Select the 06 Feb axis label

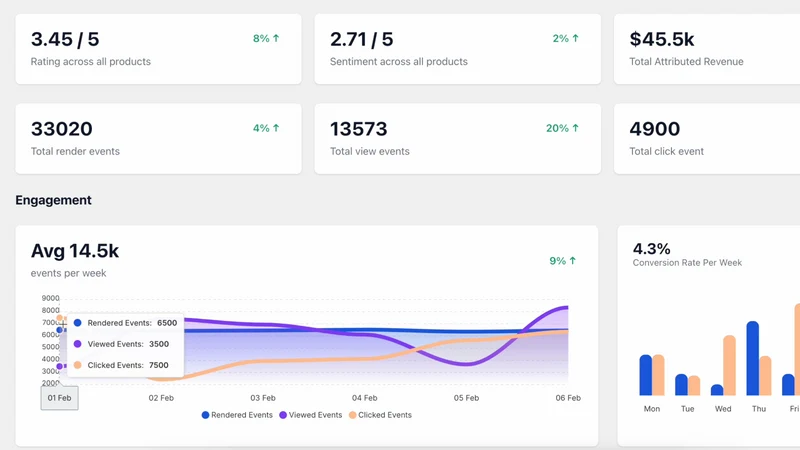pos(568,398)
